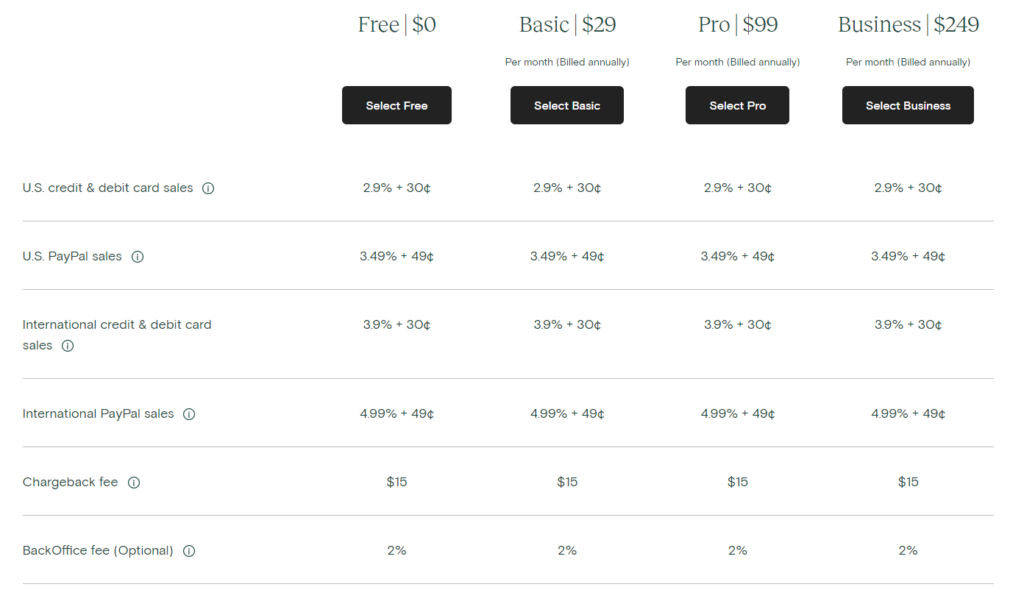This screenshot has width=1024, height=601.
Task: Pick the Select Business plan button
Action: pos(908,105)
